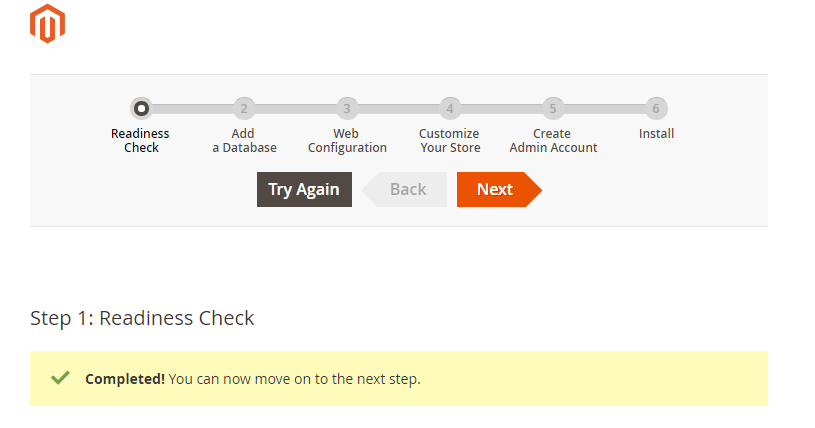
Task: Click the wizard progress bar track
Action: [398, 108]
